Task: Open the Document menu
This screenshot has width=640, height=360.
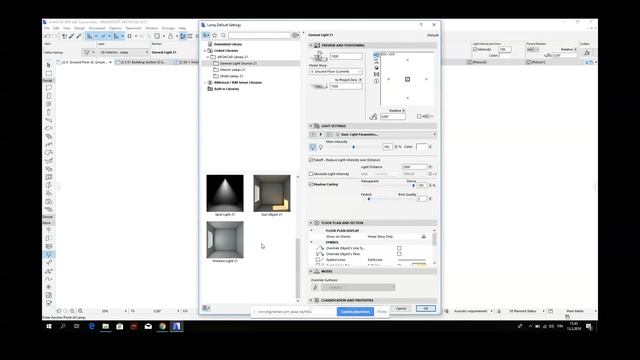Action: (97, 28)
